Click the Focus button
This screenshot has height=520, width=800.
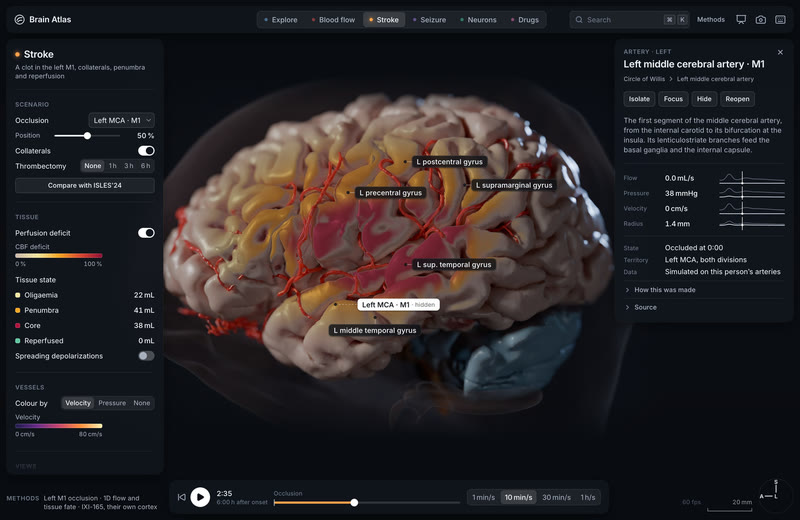tap(673, 99)
